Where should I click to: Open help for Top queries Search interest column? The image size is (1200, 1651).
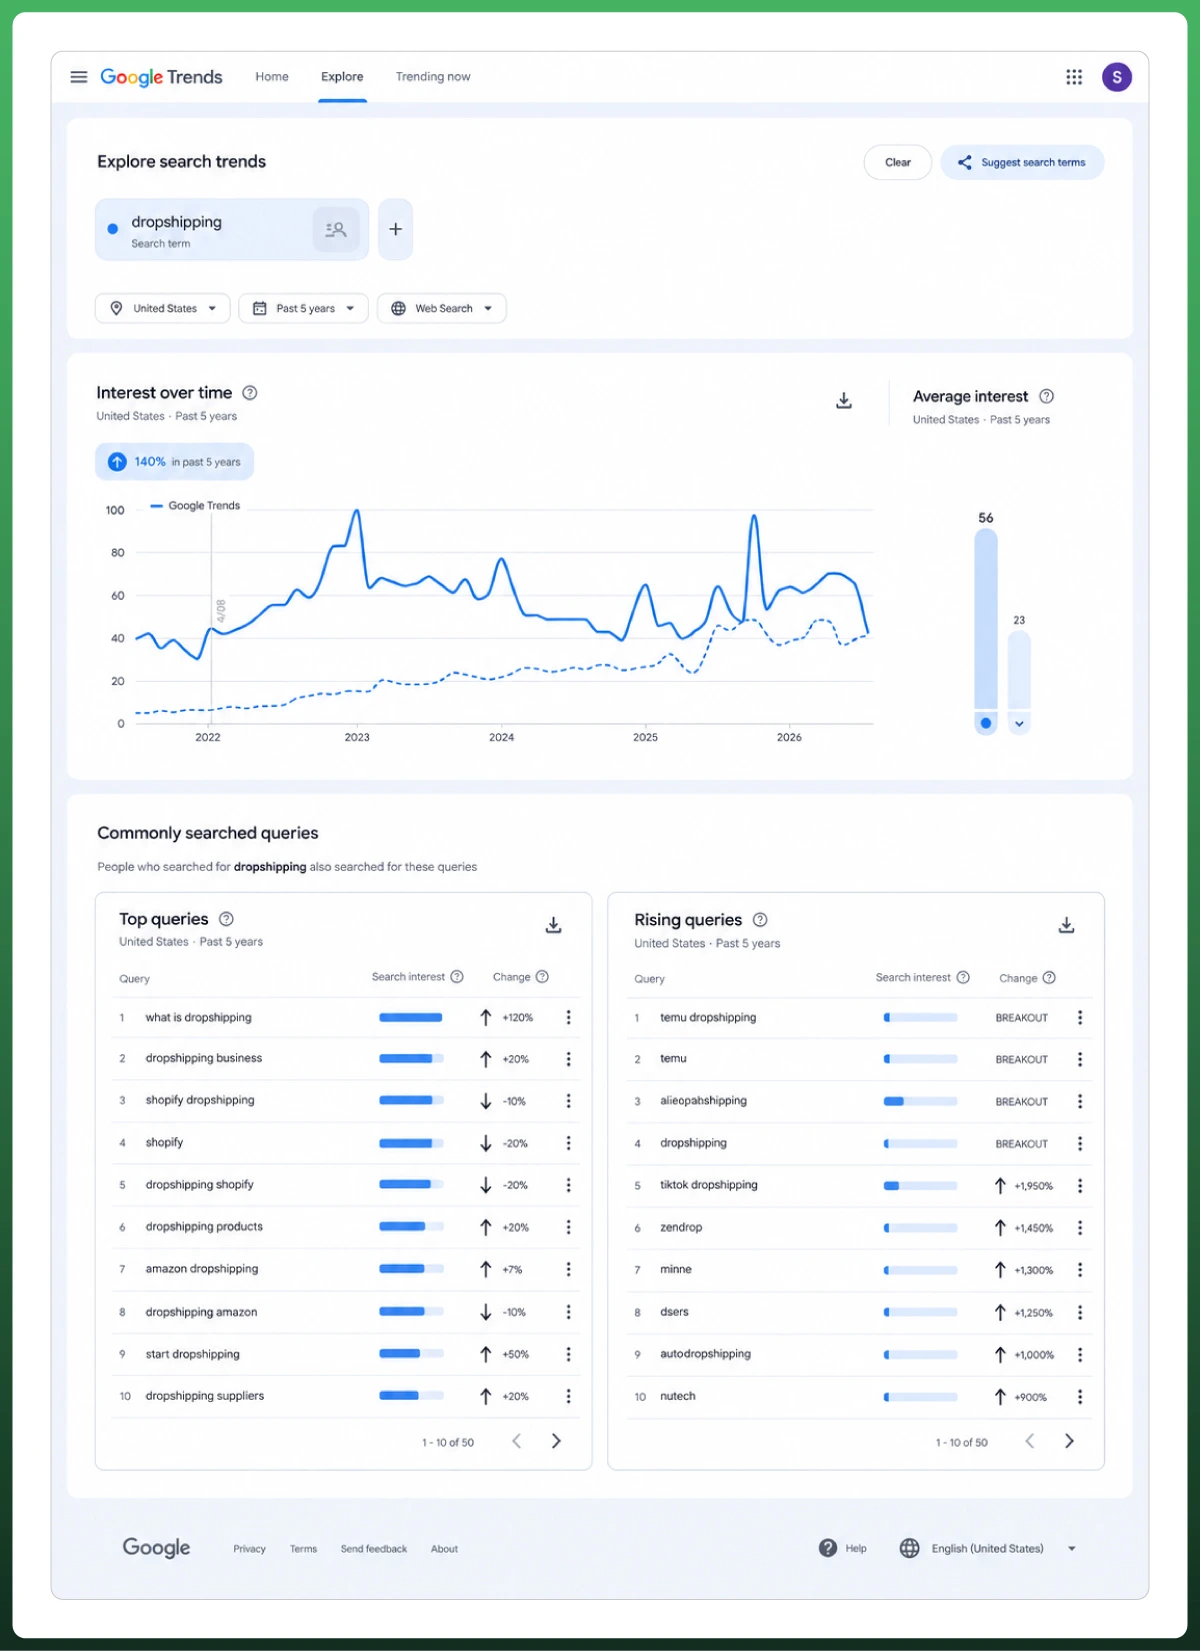click(x=457, y=977)
